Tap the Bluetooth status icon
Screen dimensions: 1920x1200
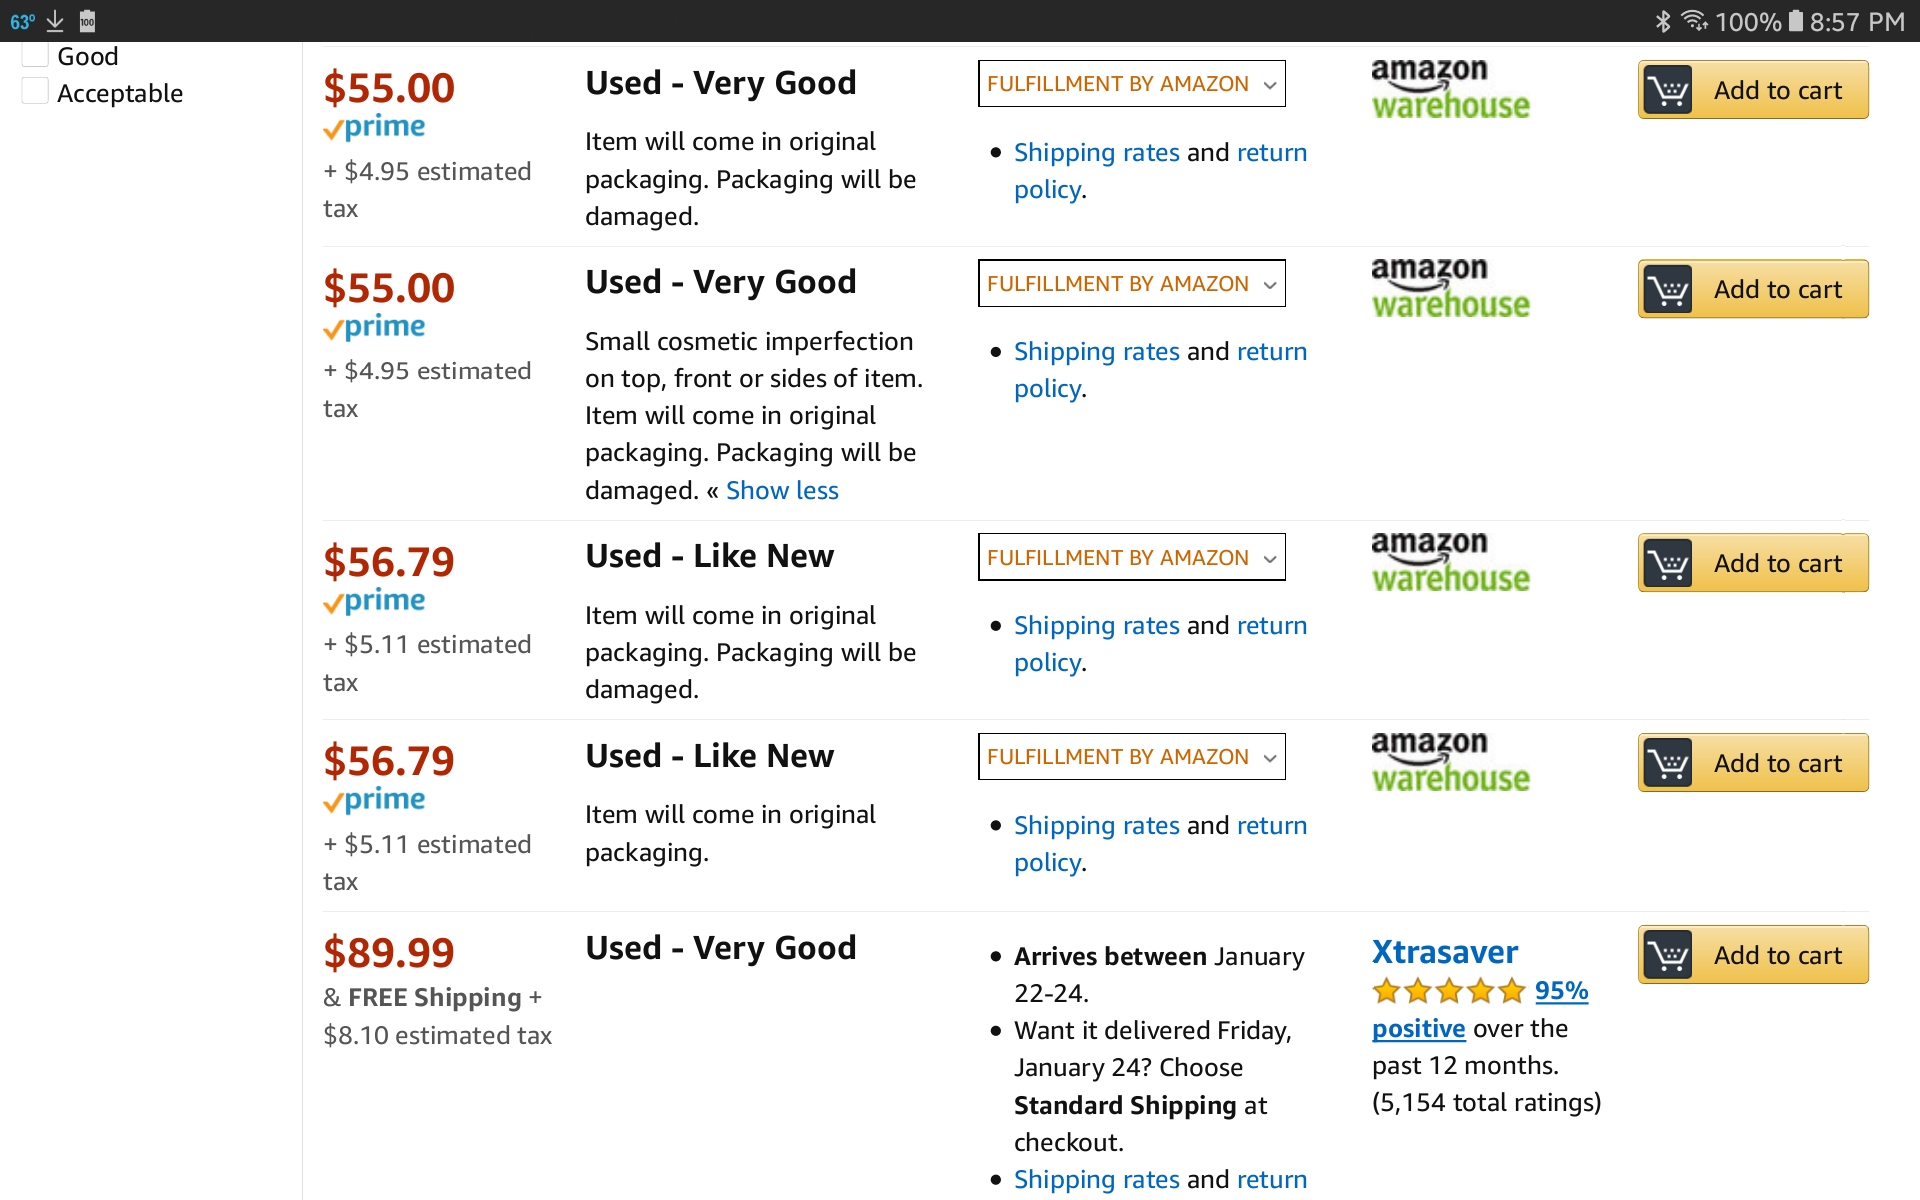(x=1662, y=21)
